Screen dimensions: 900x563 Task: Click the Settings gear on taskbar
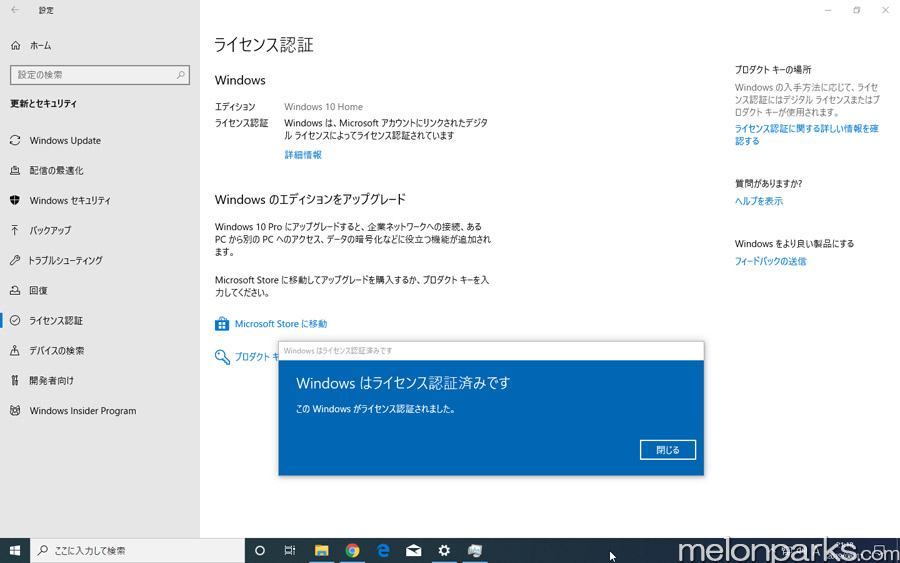coord(444,550)
